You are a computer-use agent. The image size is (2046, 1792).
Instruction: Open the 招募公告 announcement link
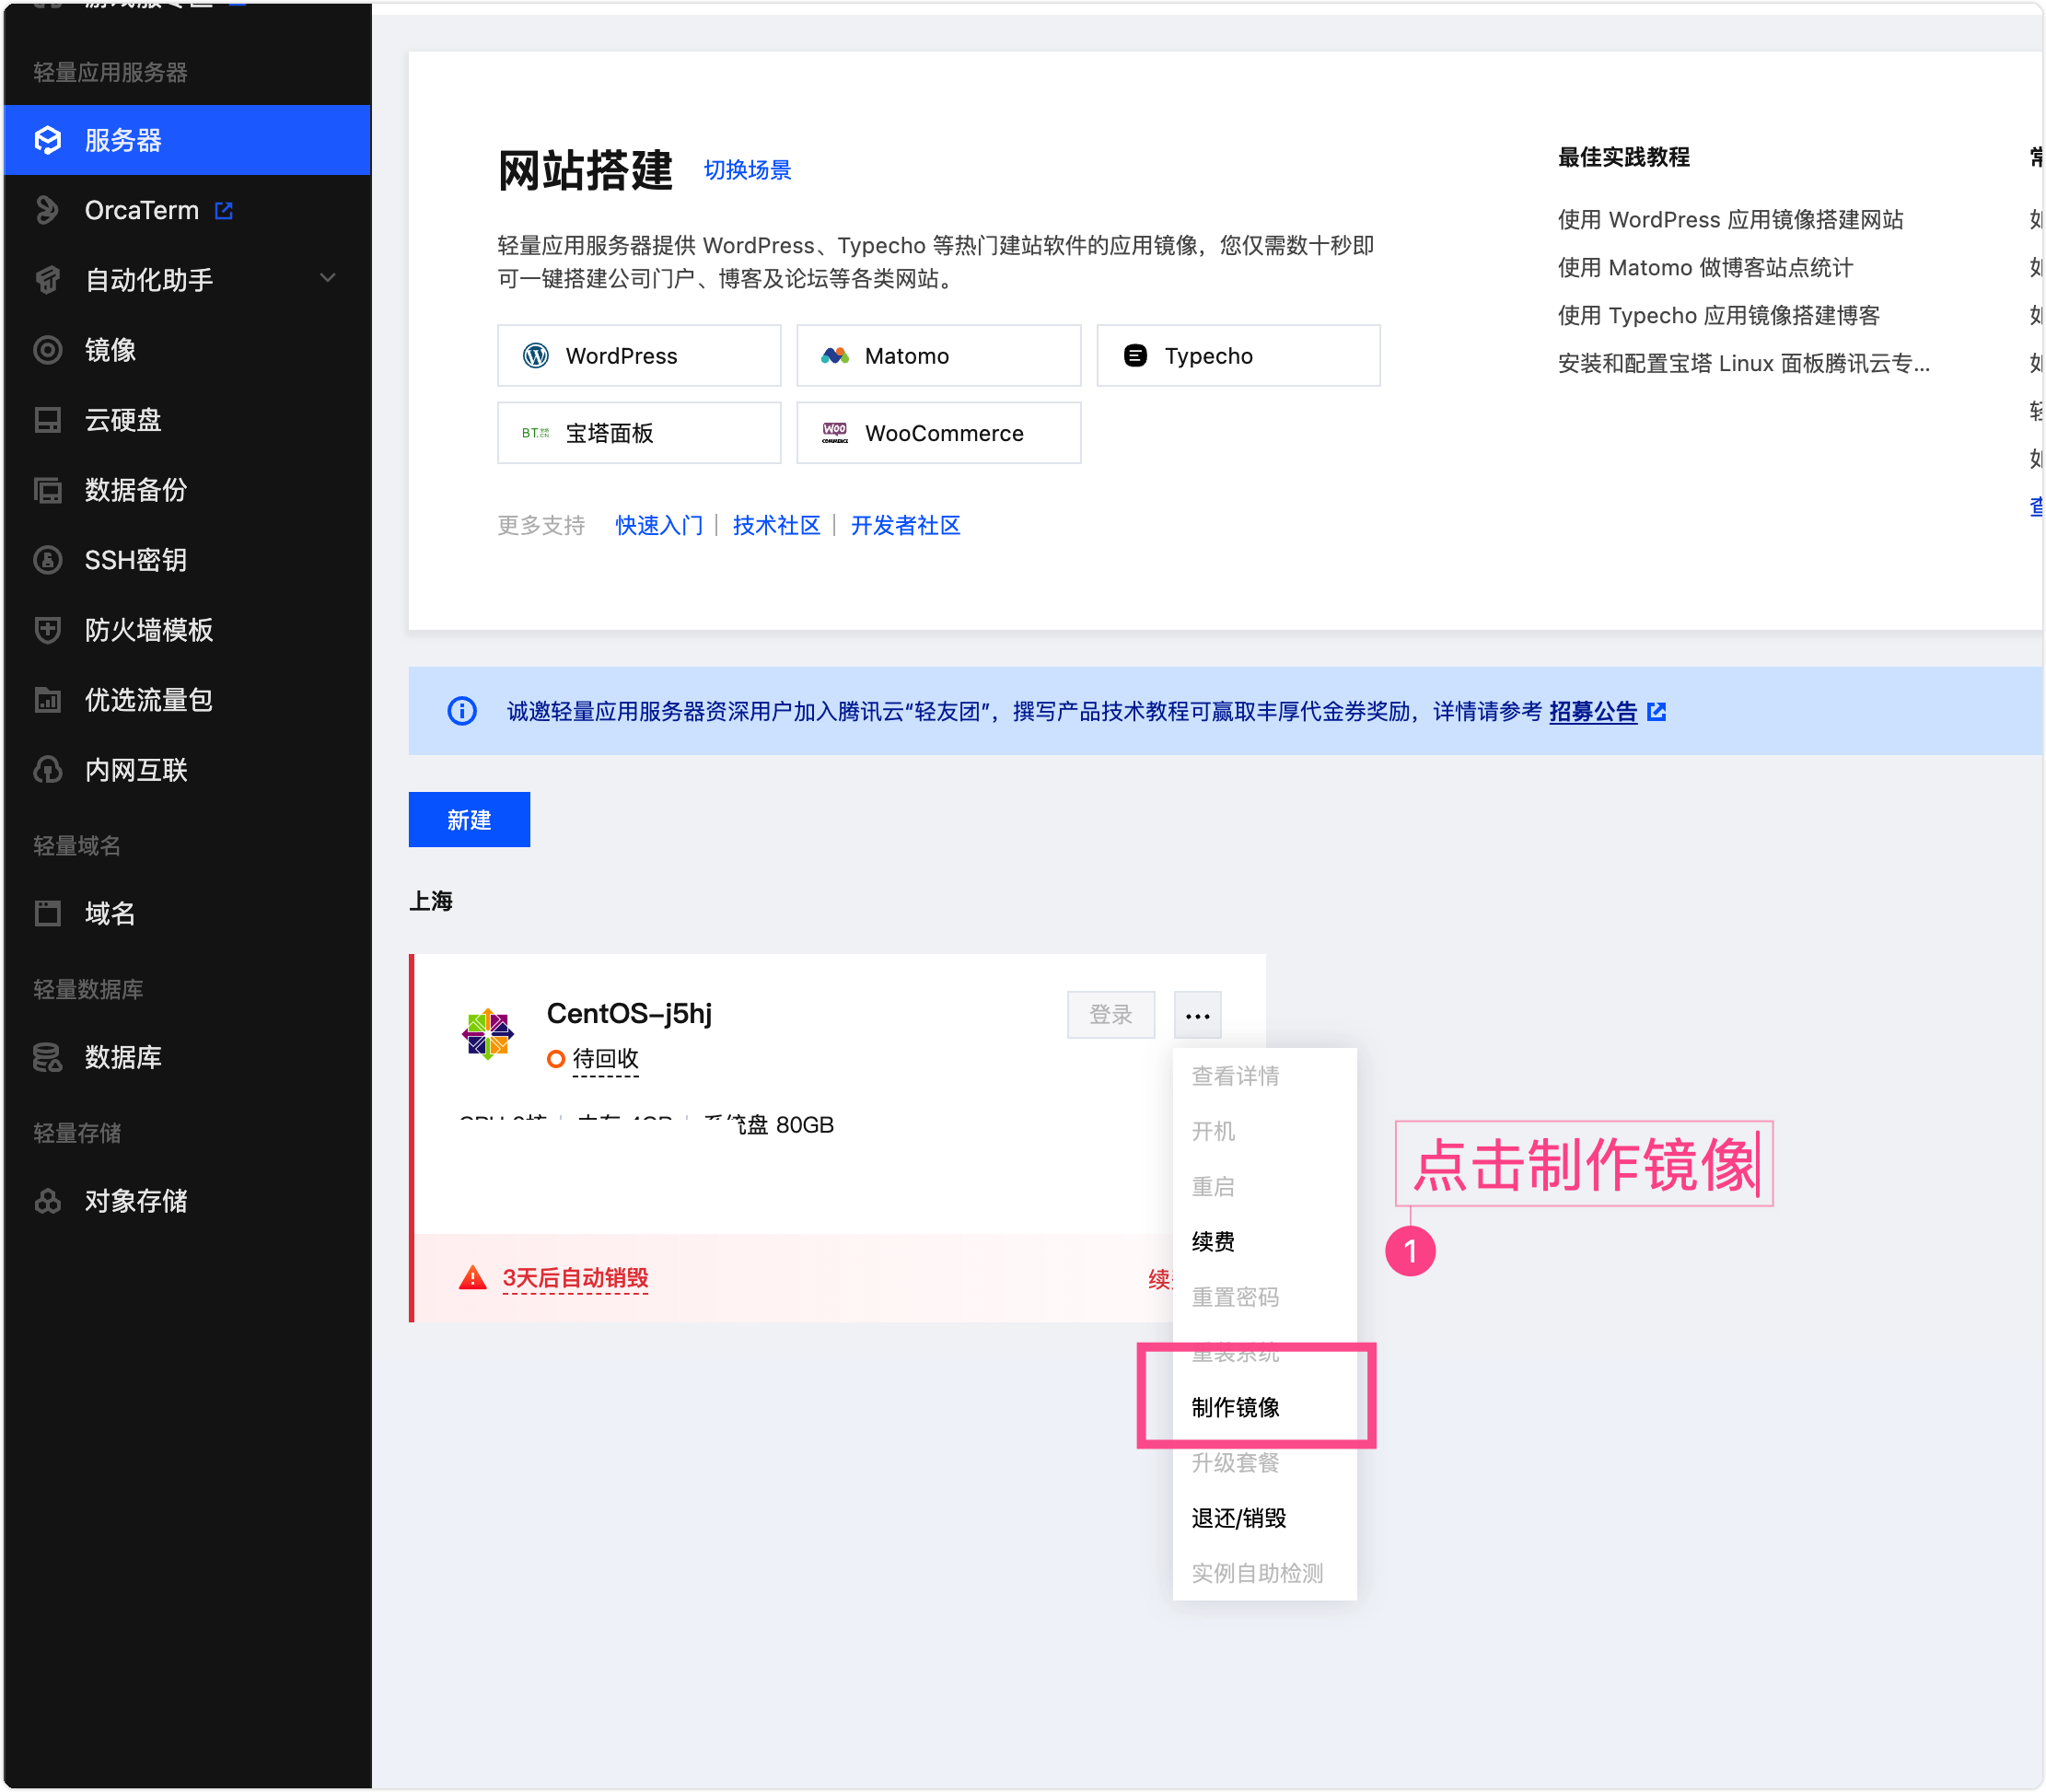click(x=1591, y=711)
